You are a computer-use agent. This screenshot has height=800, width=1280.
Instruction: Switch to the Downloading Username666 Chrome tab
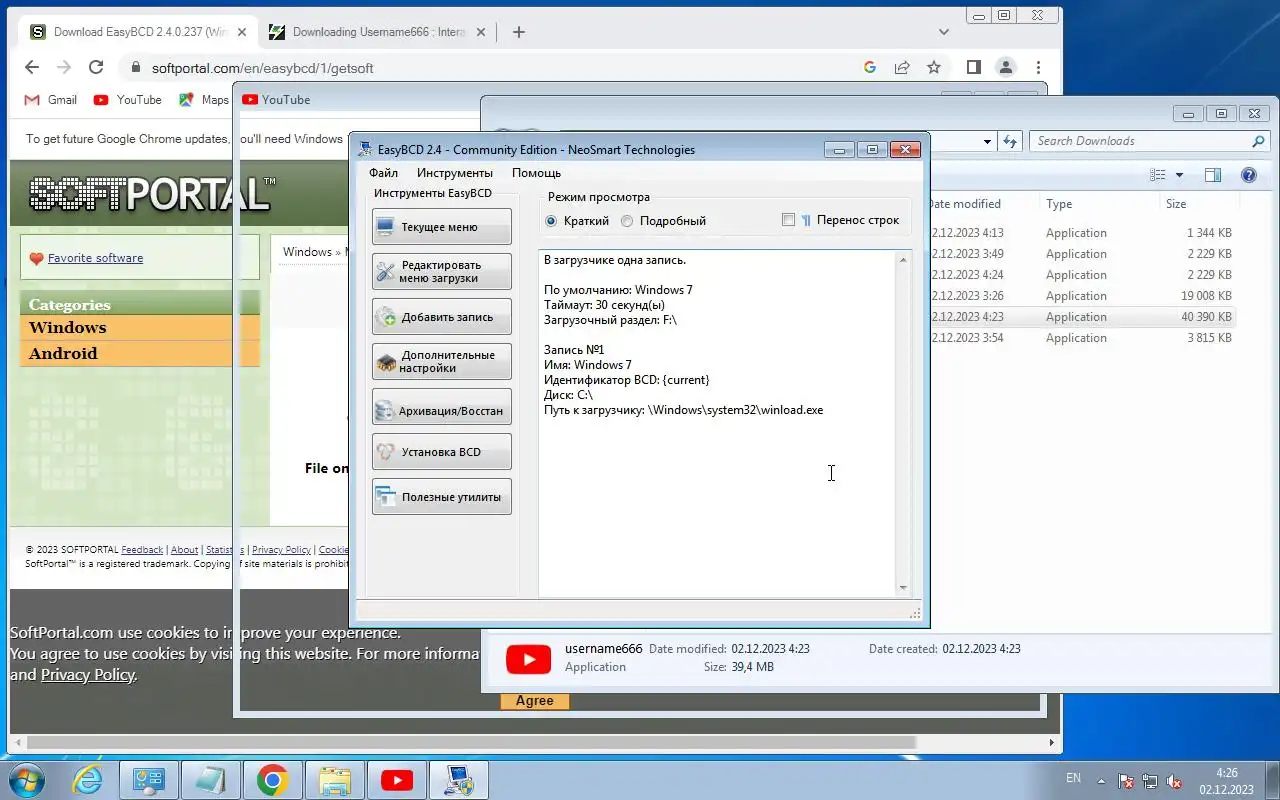[x=378, y=32]
